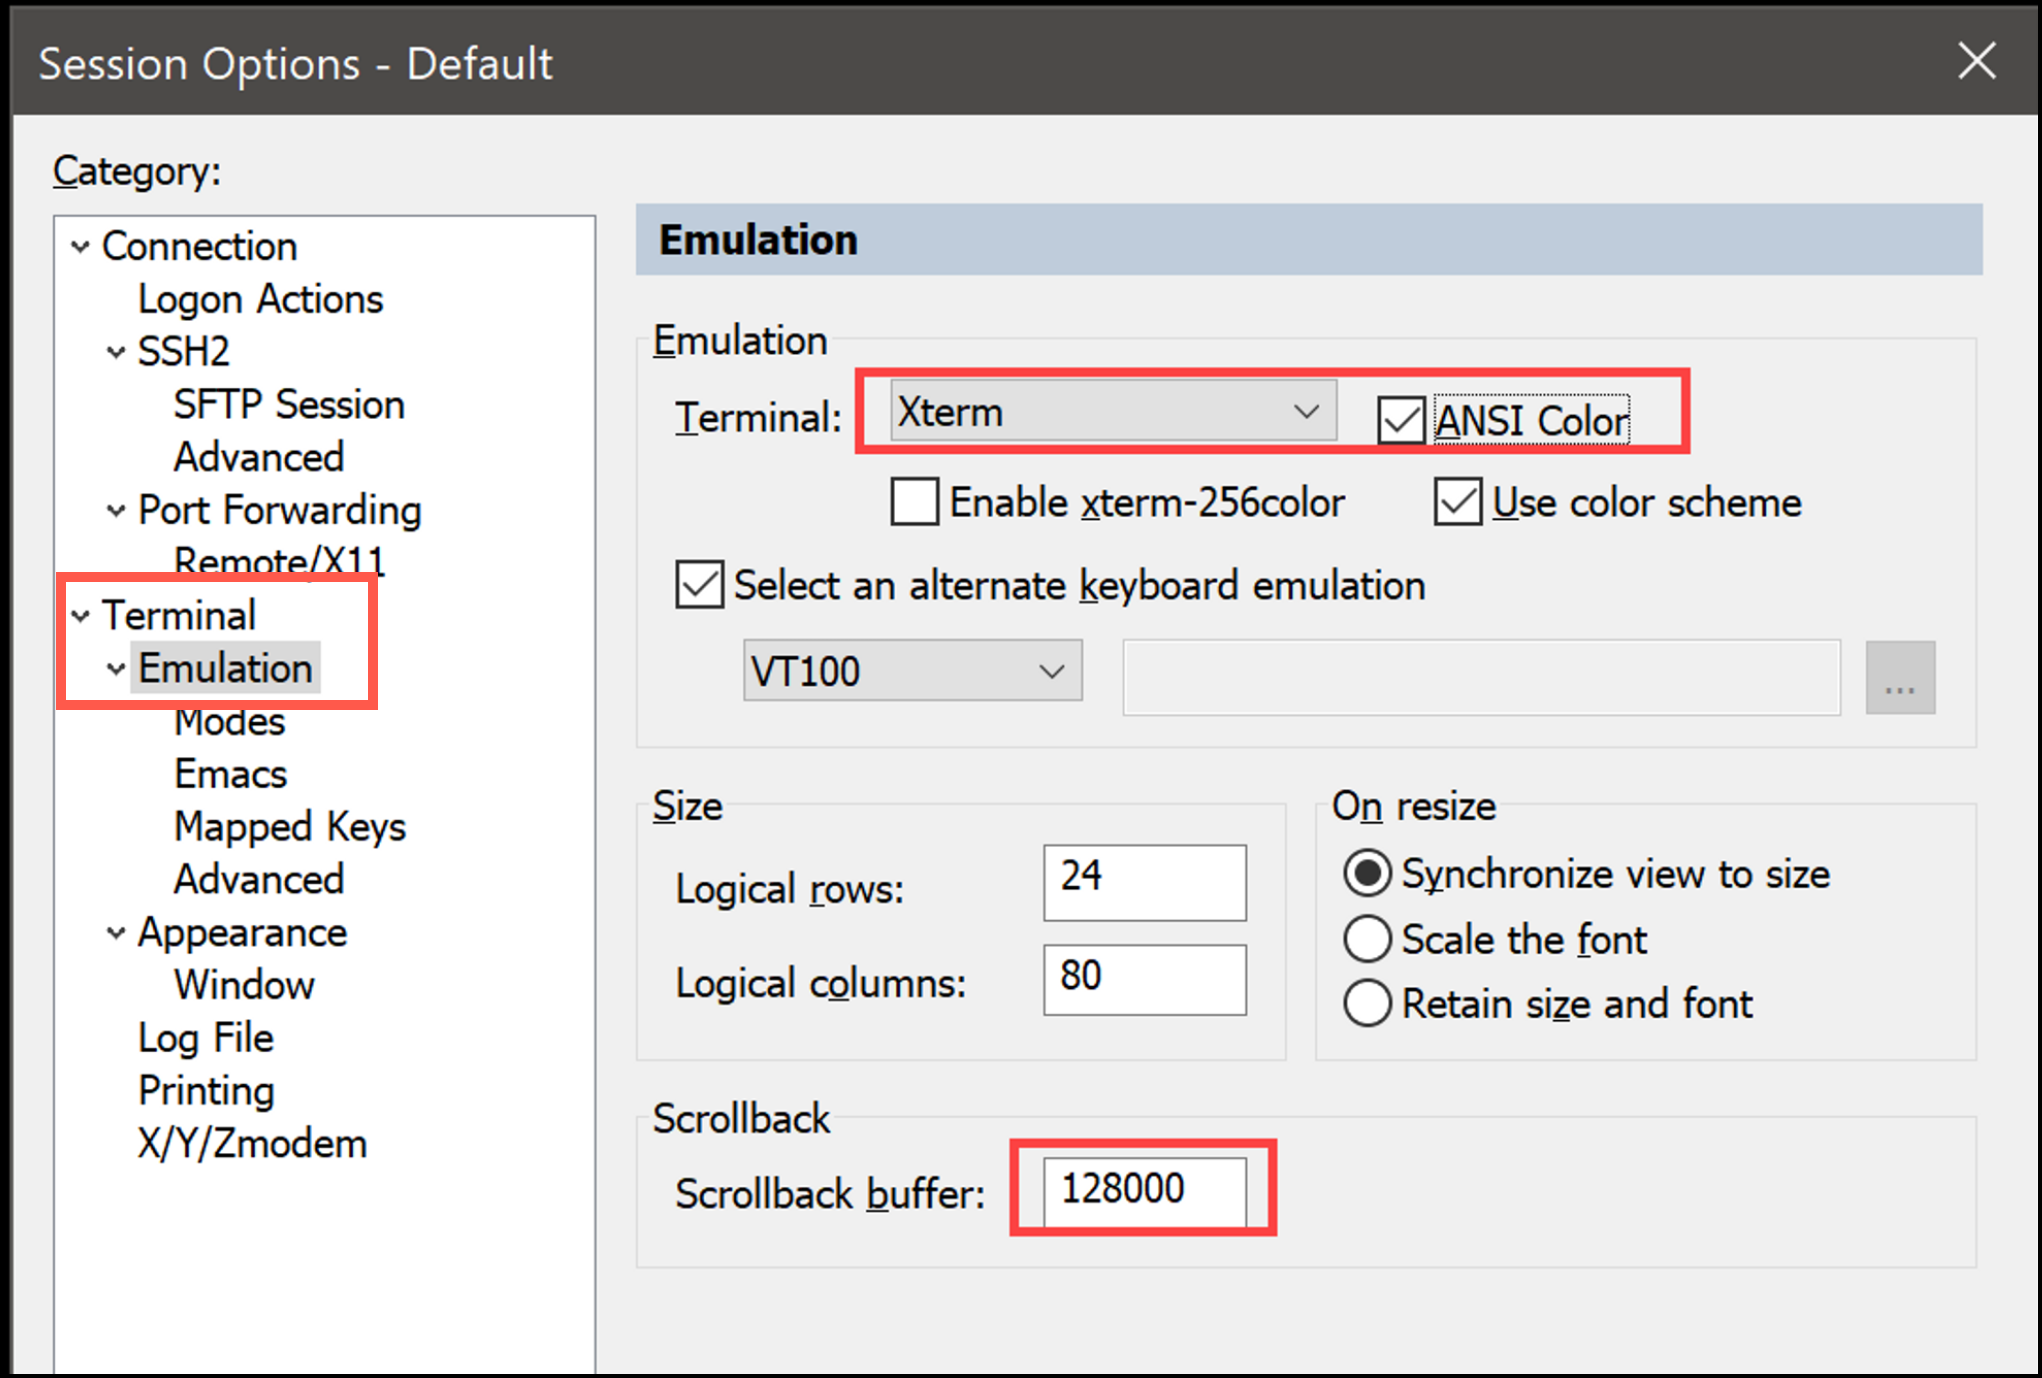The height and width of the screenshot is (1378, 2042).
Task: Uncheck Select an alternate keyboard emulation
Action: click(x=699, y=585)
